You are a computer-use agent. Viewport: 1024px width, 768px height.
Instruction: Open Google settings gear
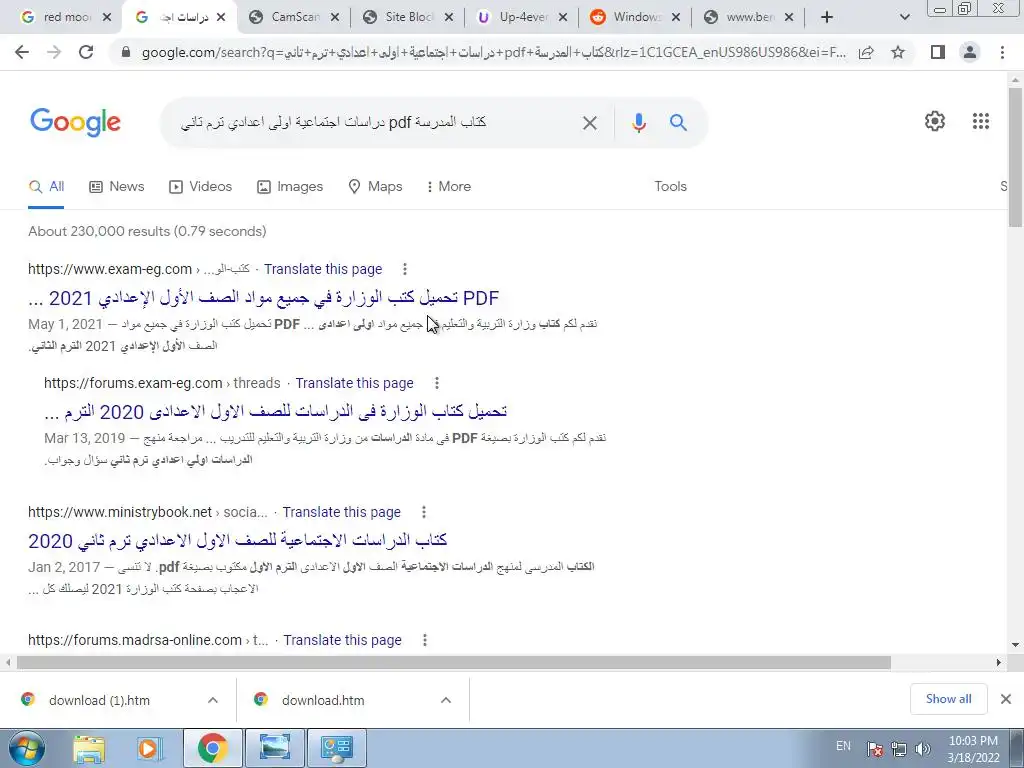pyautogui.click(x=935, y=121)
